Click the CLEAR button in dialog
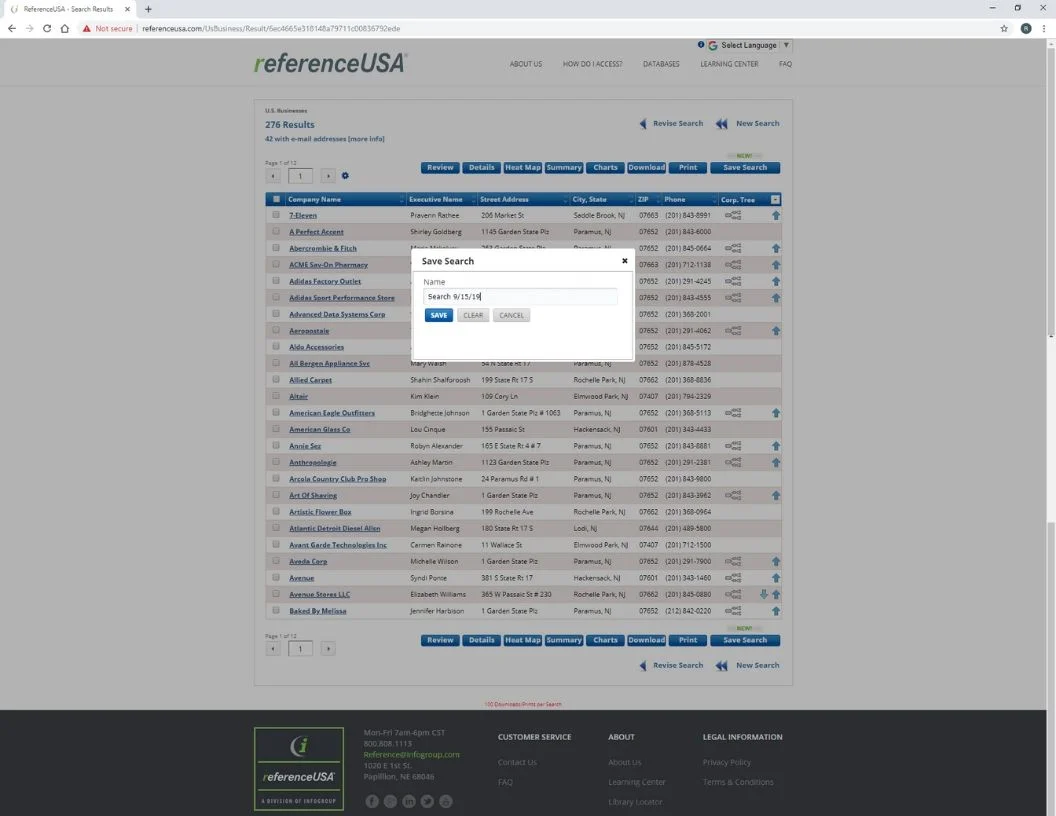 point(473,315)
